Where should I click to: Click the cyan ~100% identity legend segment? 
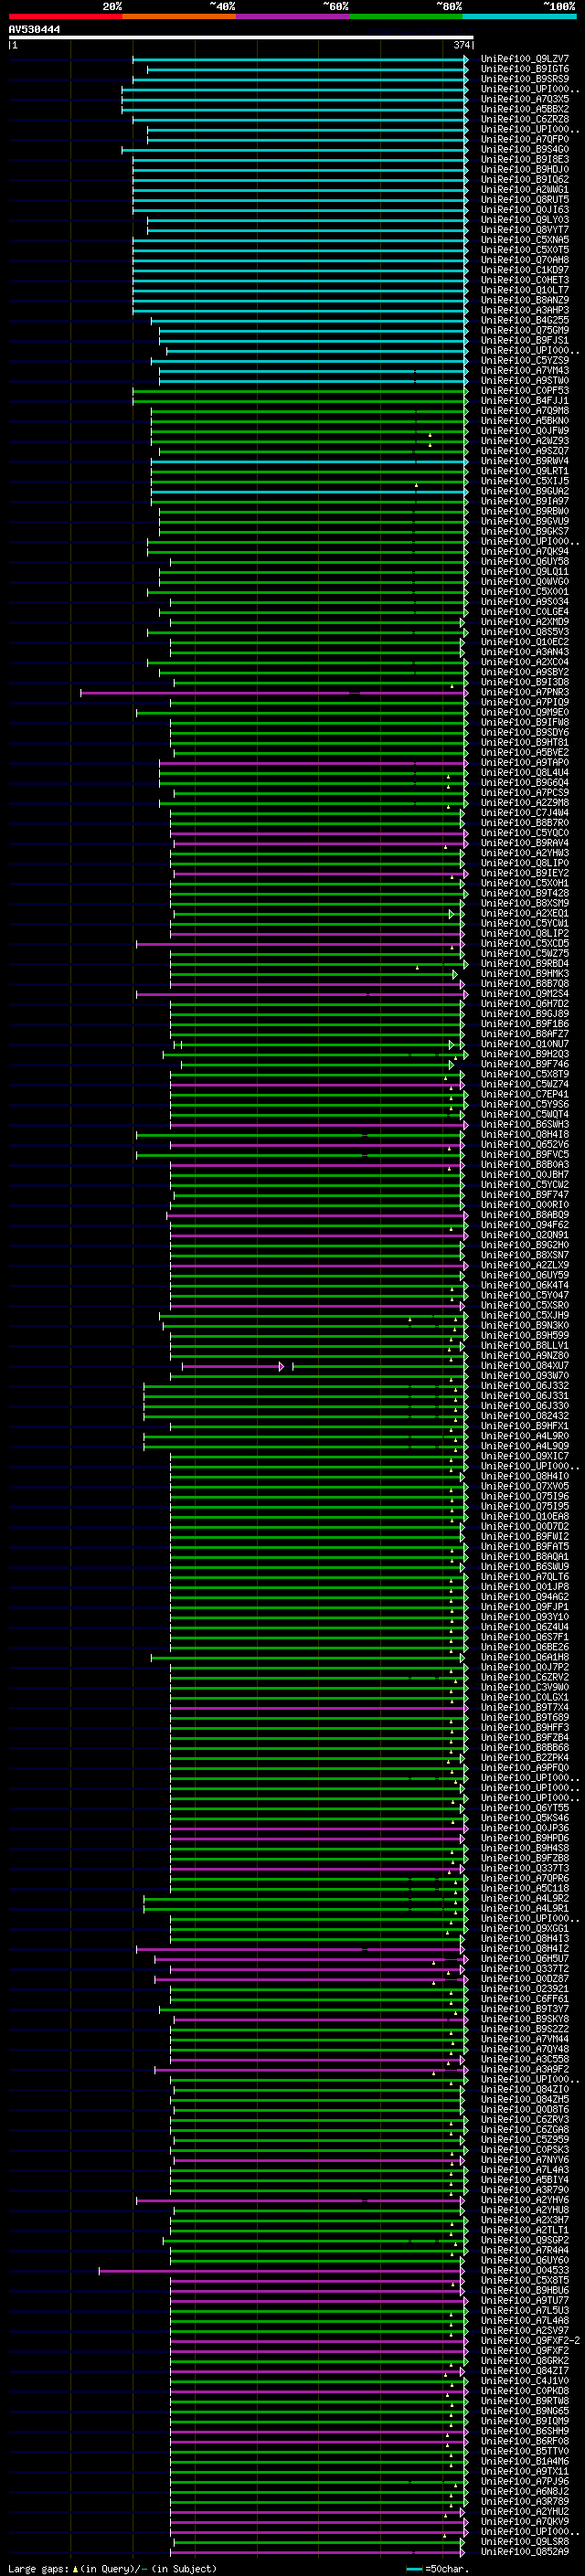tap(519, 17)
